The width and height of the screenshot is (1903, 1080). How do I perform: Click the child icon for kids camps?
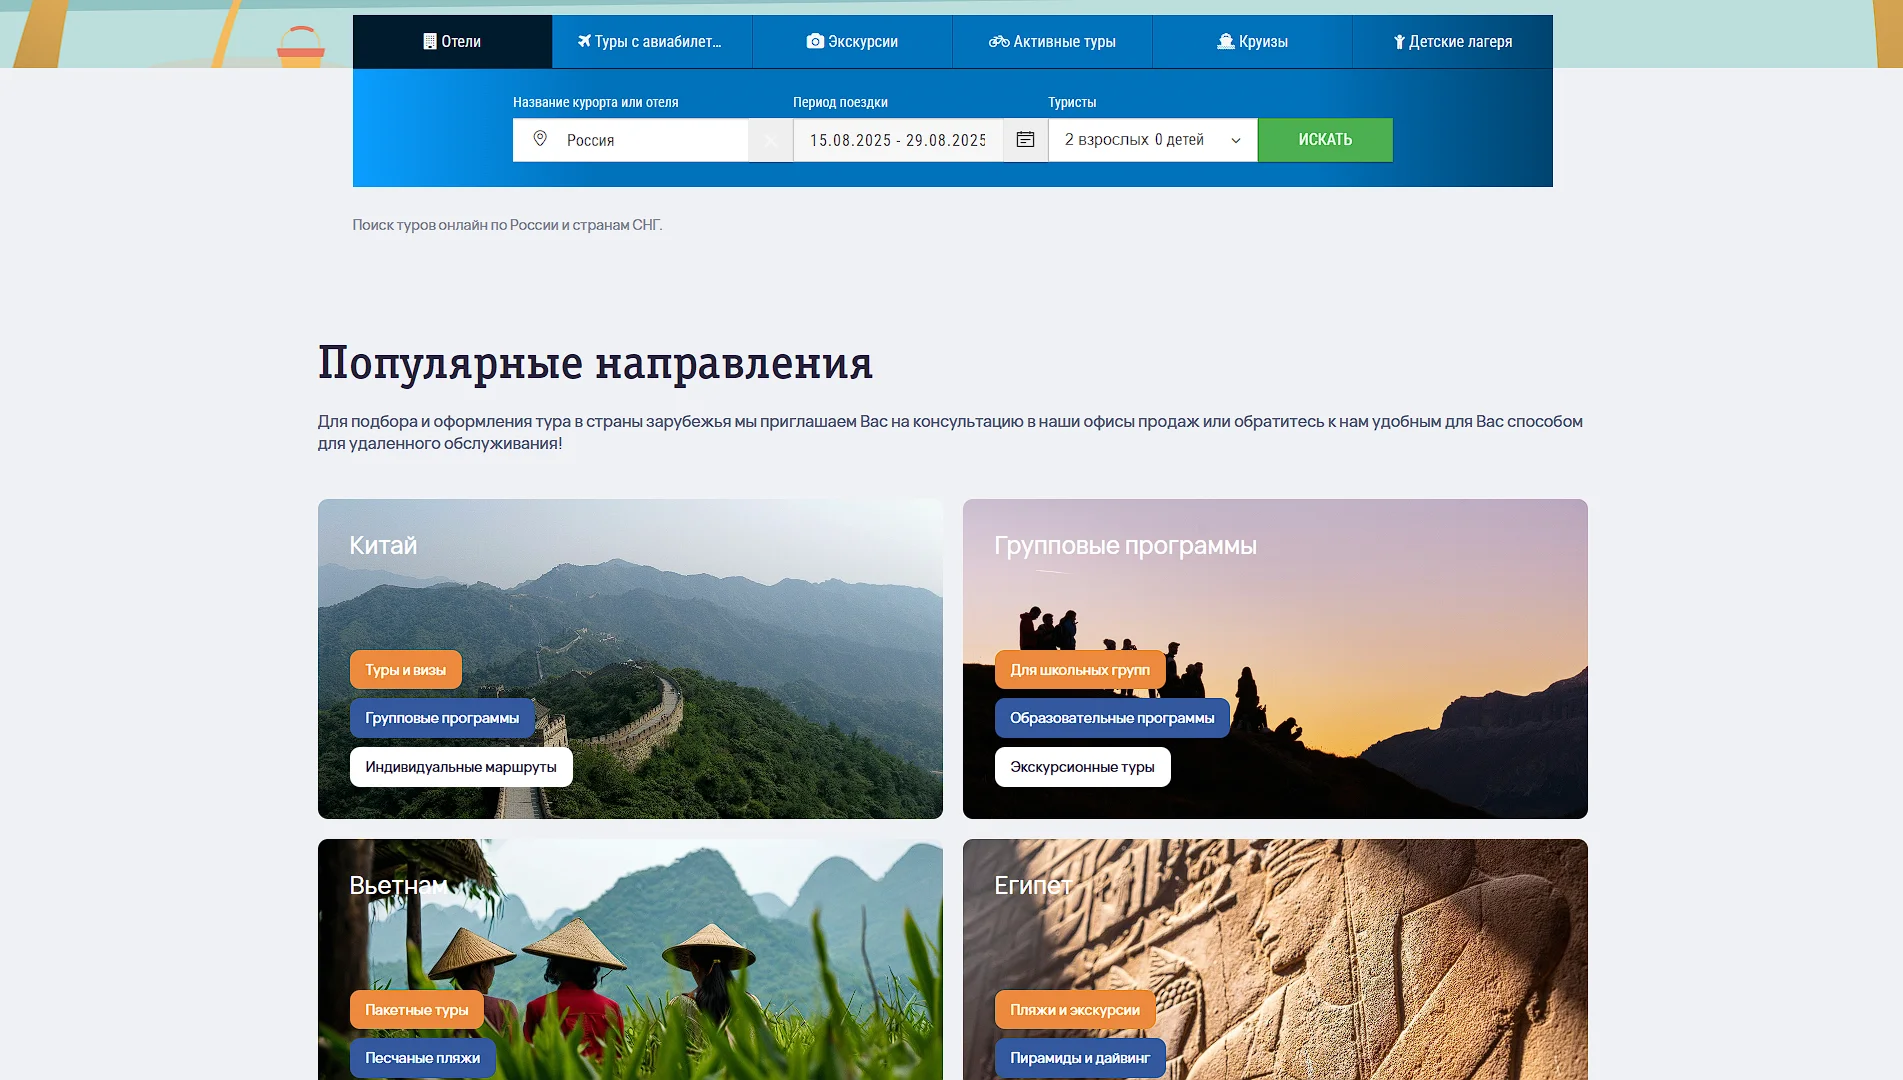(1399, 42)
